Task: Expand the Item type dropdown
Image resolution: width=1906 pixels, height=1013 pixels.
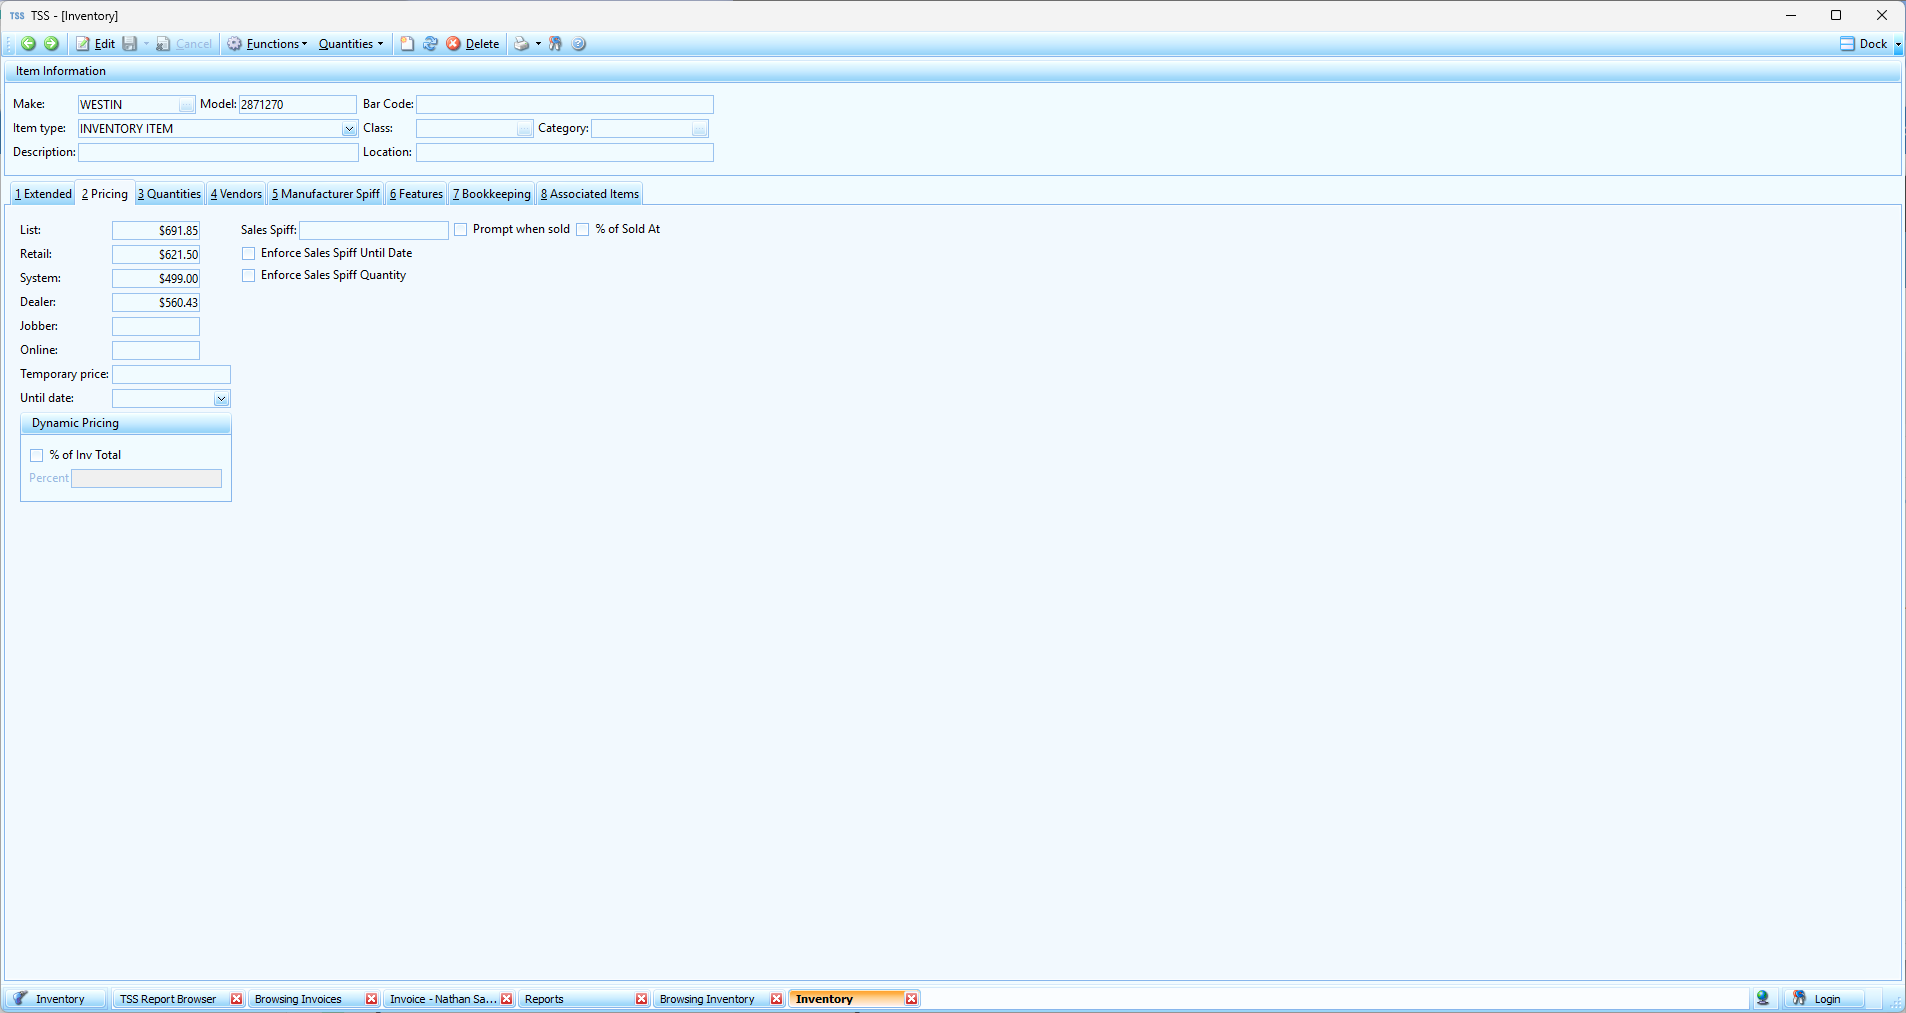Action: (x=349, y=129)
